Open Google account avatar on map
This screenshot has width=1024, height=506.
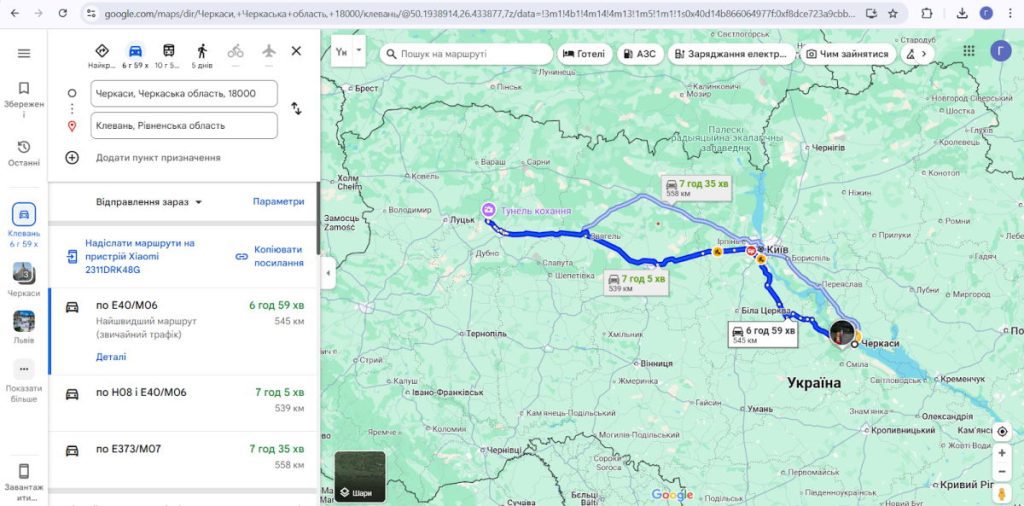click(1000, 51)
